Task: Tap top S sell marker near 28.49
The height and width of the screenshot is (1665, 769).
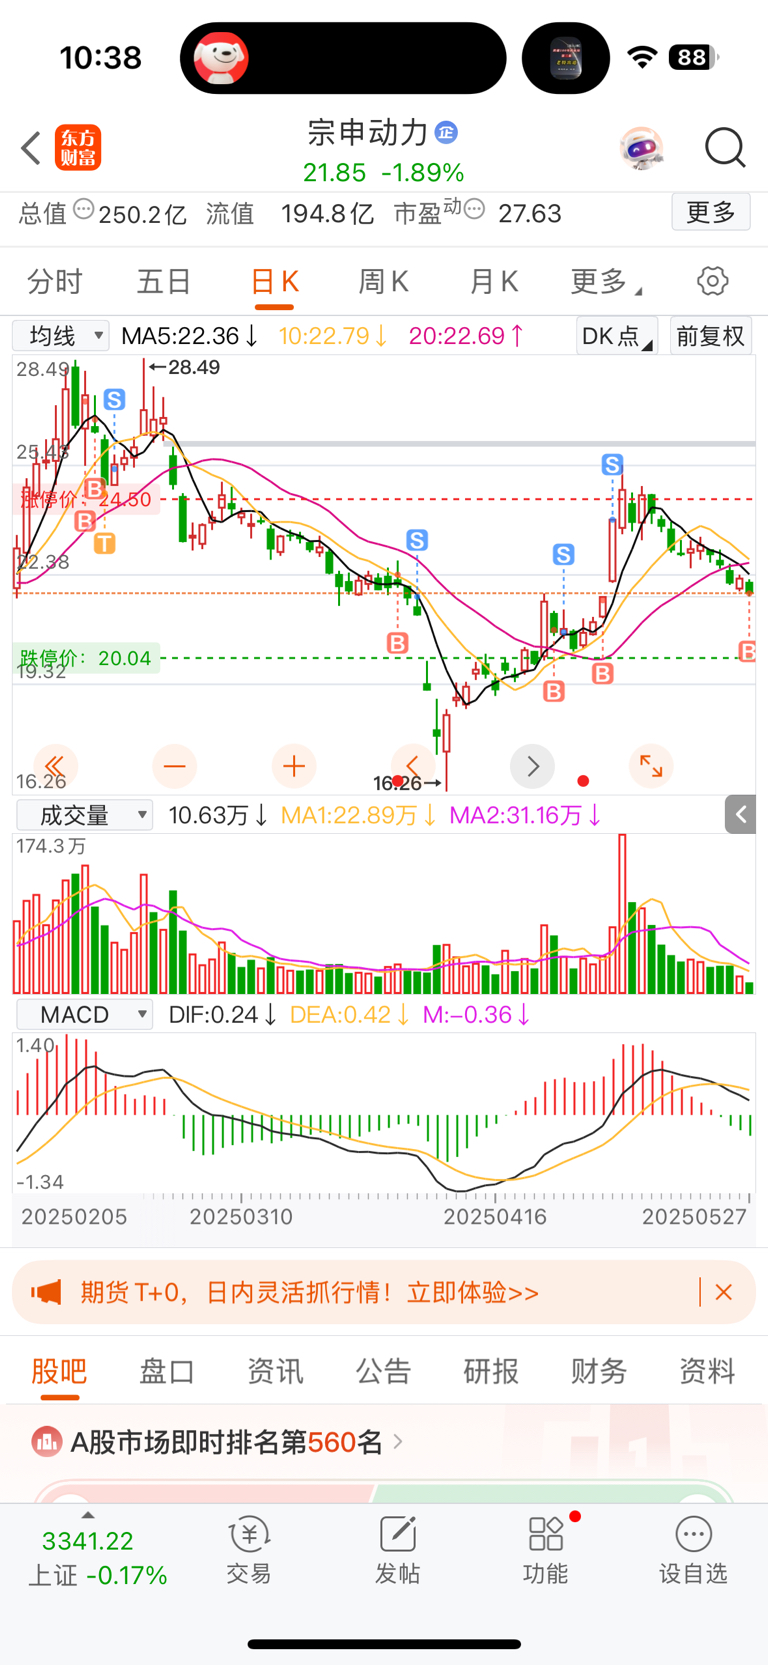Action: (114, 400)
